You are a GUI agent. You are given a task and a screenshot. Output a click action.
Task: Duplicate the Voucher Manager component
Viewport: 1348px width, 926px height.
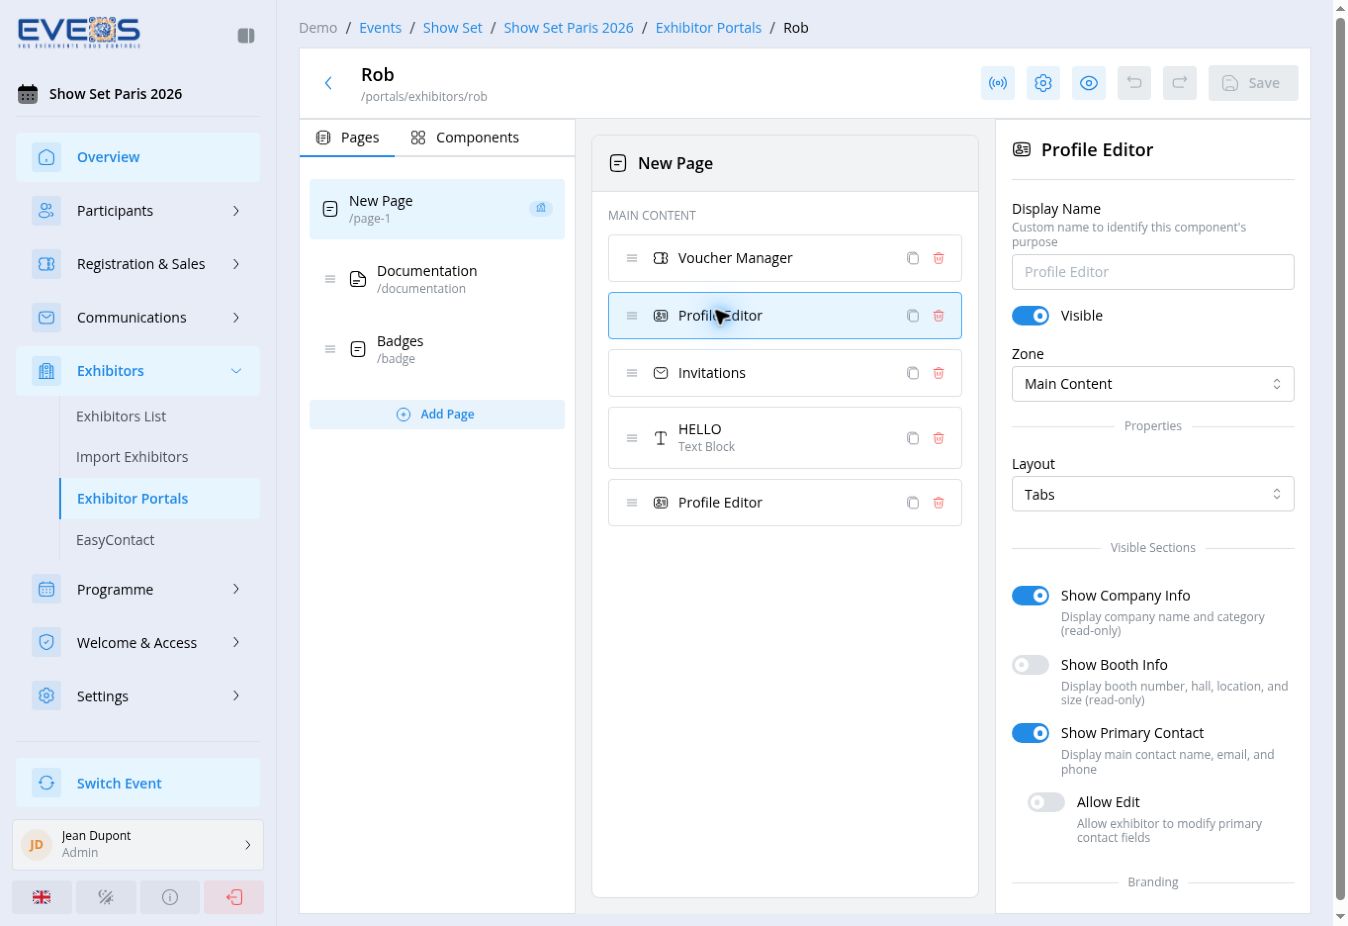click(913, 258)
